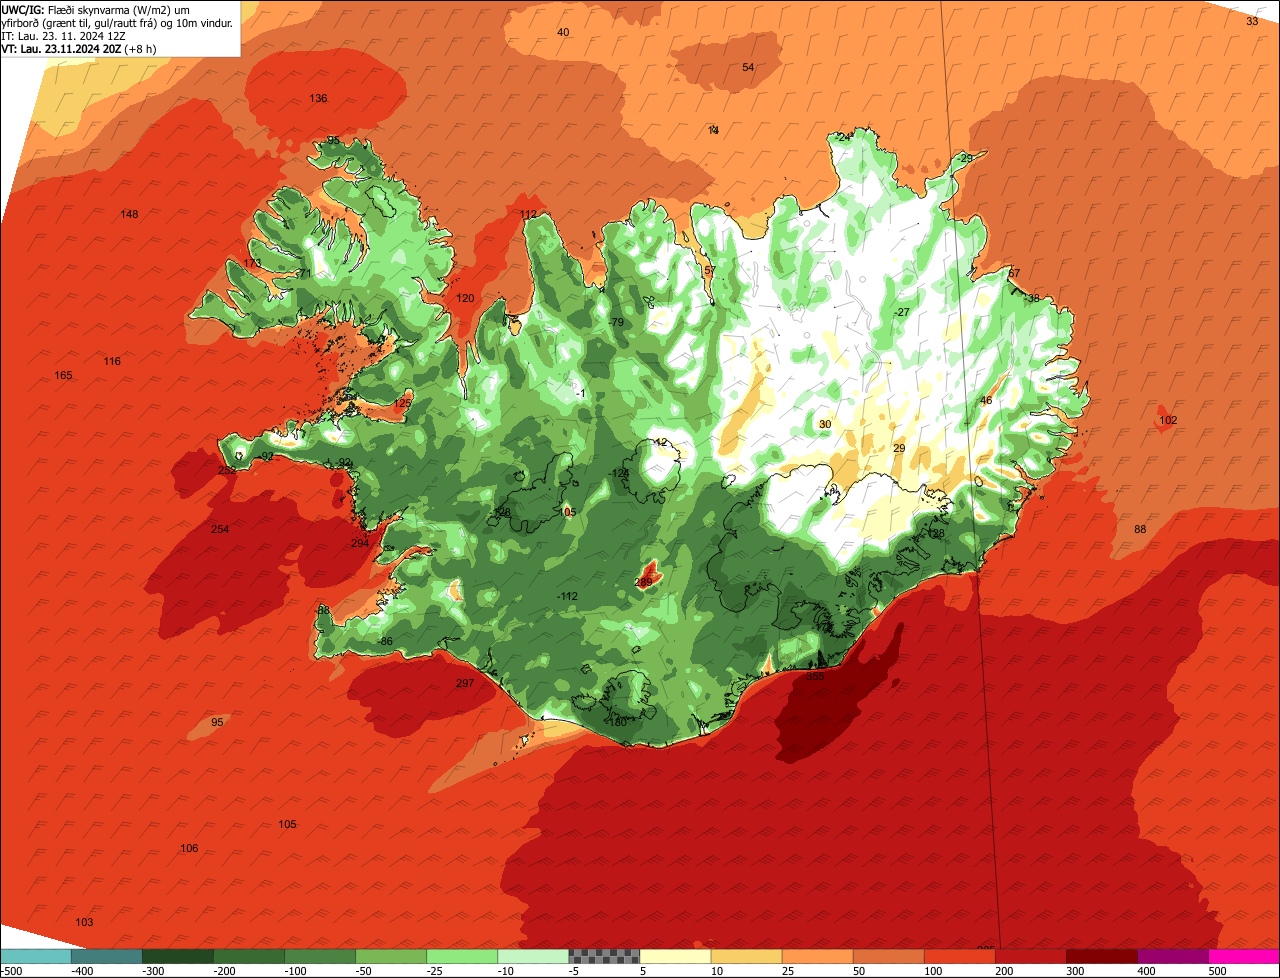Click the value -86 on the Reykjanes peninsula

386,641
